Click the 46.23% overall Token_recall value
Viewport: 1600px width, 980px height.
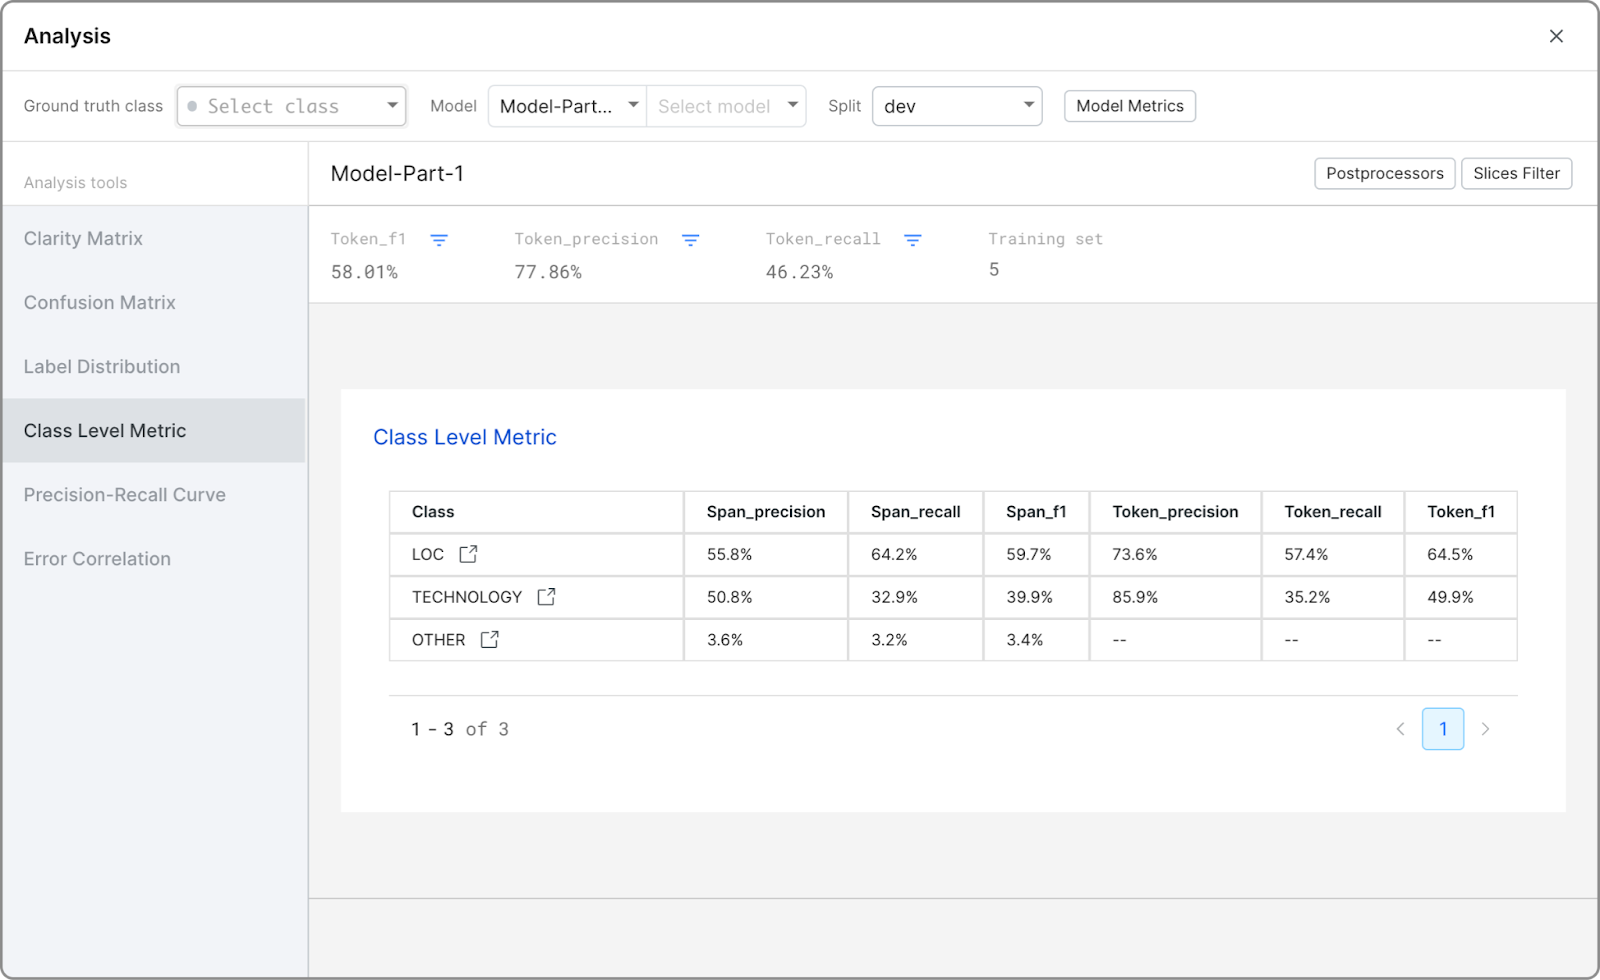click(x=799, y=272)
